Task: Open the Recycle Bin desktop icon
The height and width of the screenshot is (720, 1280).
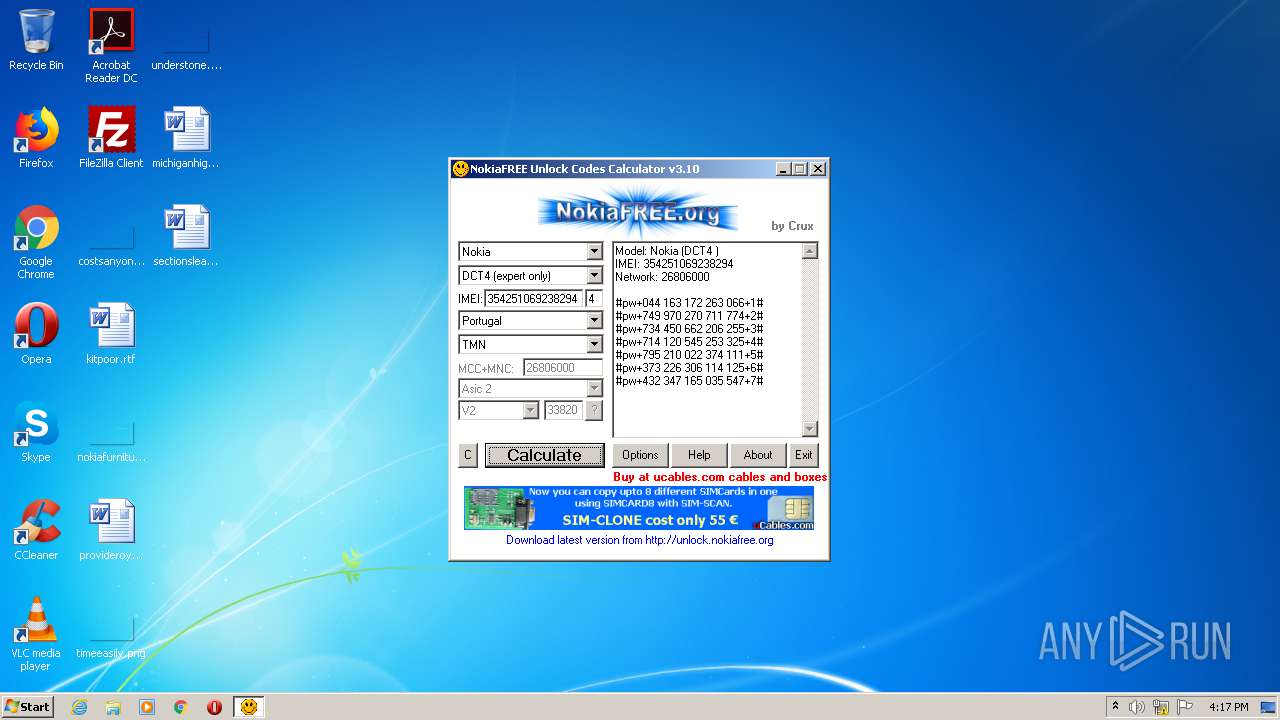Action: click(x=36, y=40)
